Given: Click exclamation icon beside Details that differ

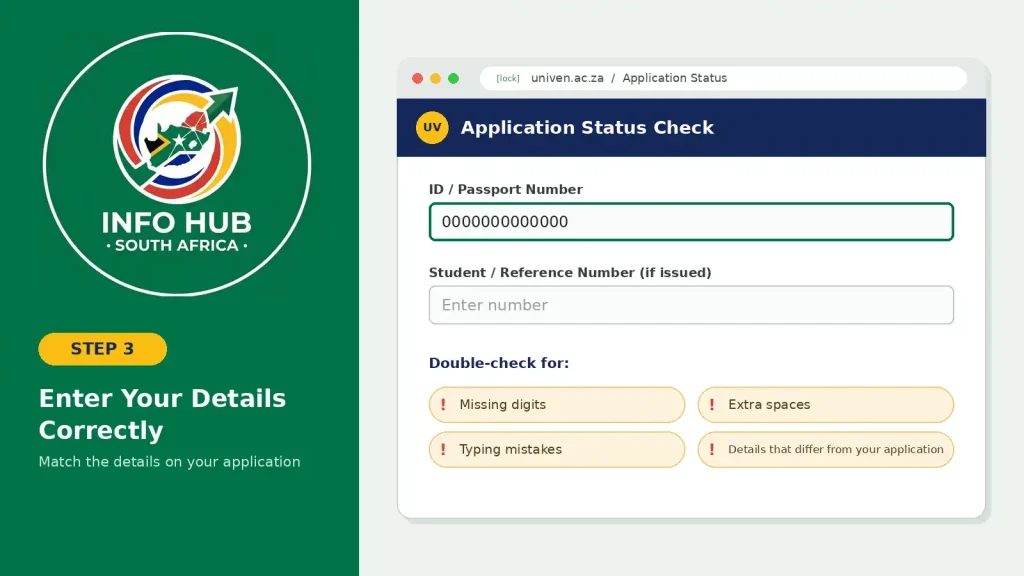Looking at the screenshot, I should [712, 449].
